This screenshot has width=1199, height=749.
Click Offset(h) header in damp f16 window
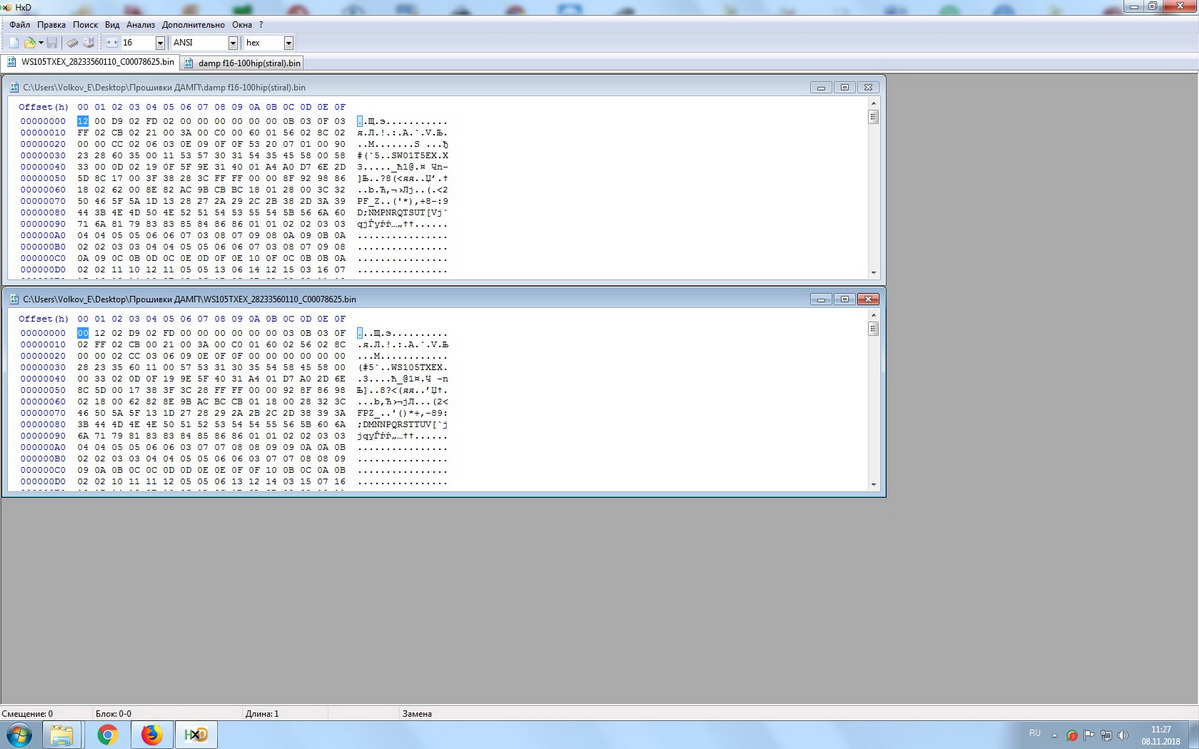tap(44, 107)
